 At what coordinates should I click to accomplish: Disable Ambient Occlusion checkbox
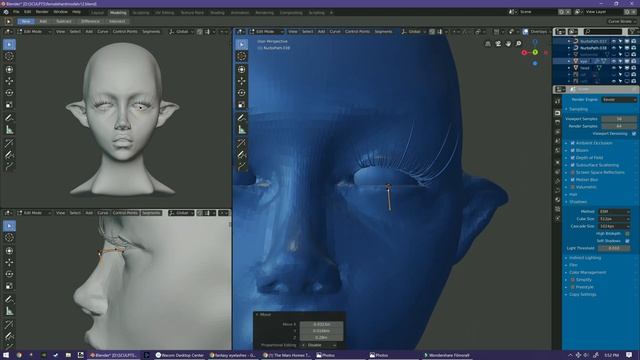[x=573, y=143]
